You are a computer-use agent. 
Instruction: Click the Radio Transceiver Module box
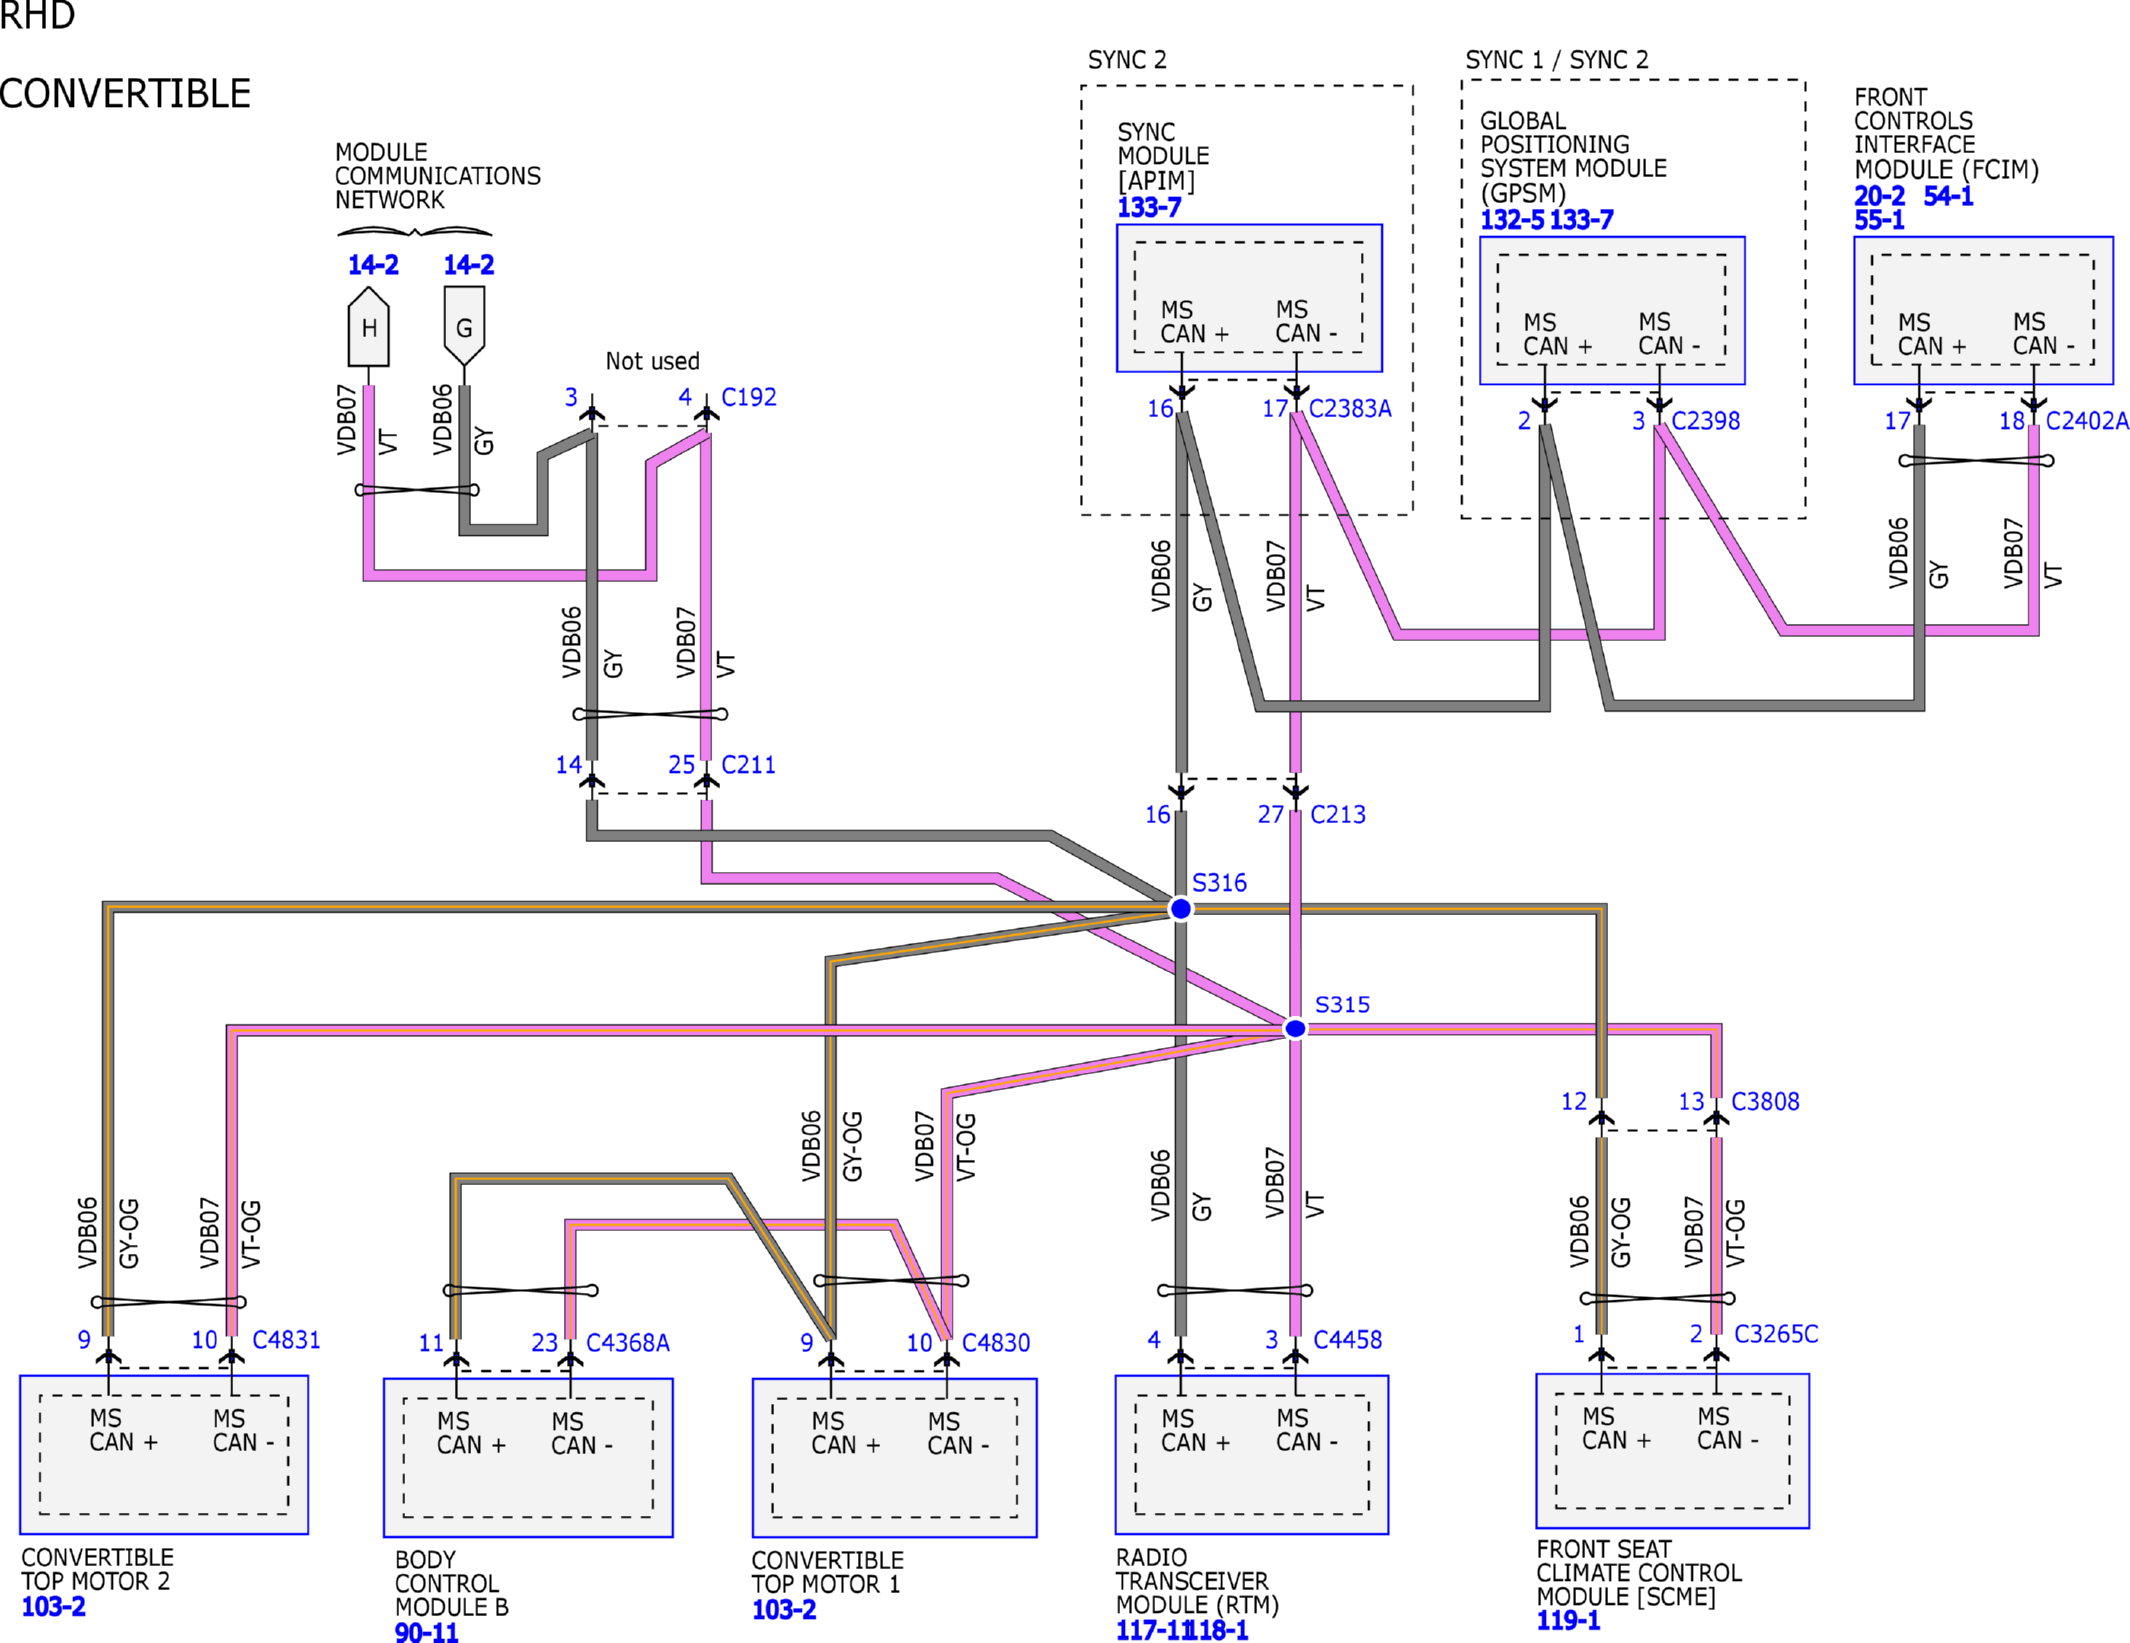[x=1251, y=1454]
